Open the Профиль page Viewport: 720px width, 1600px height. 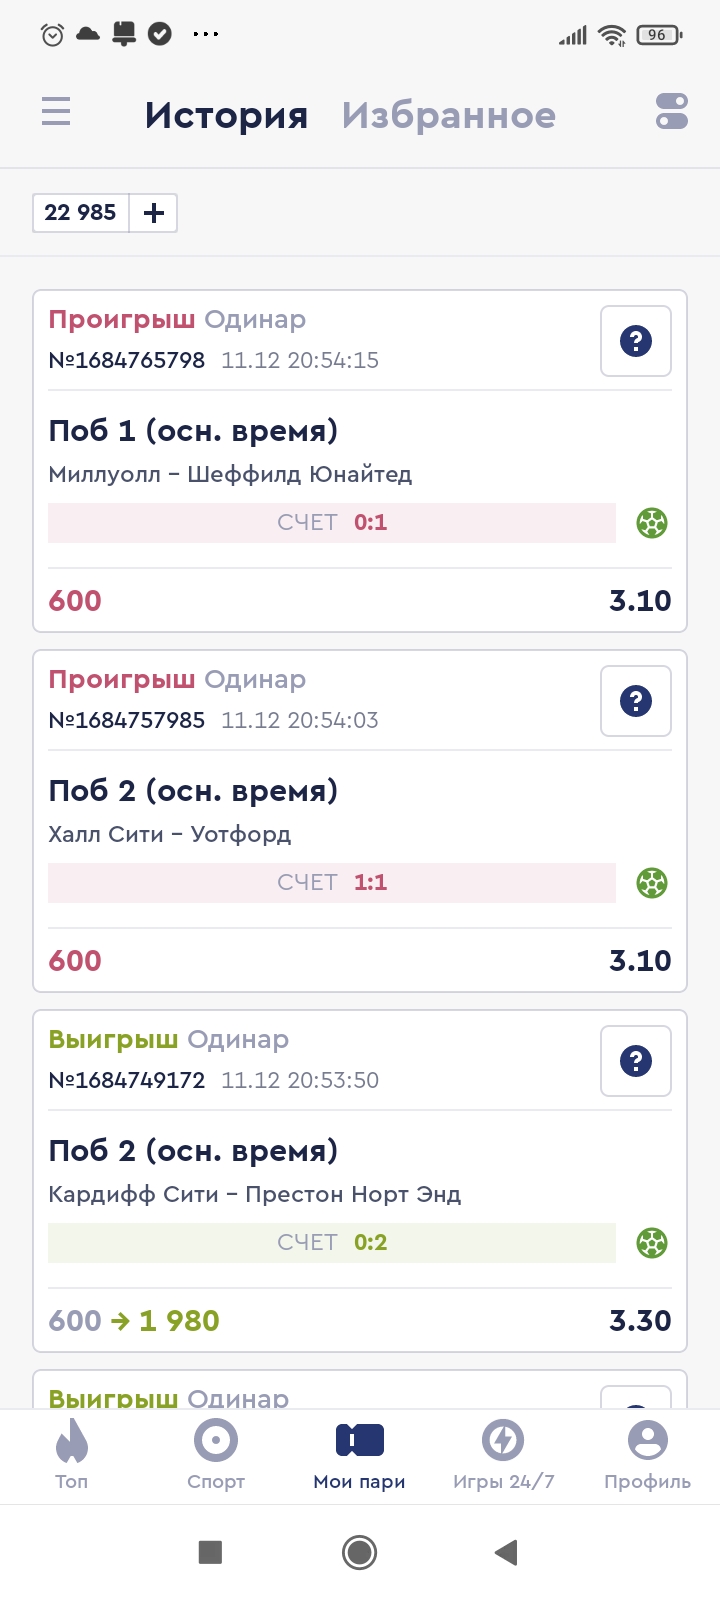coord(647,1455)
